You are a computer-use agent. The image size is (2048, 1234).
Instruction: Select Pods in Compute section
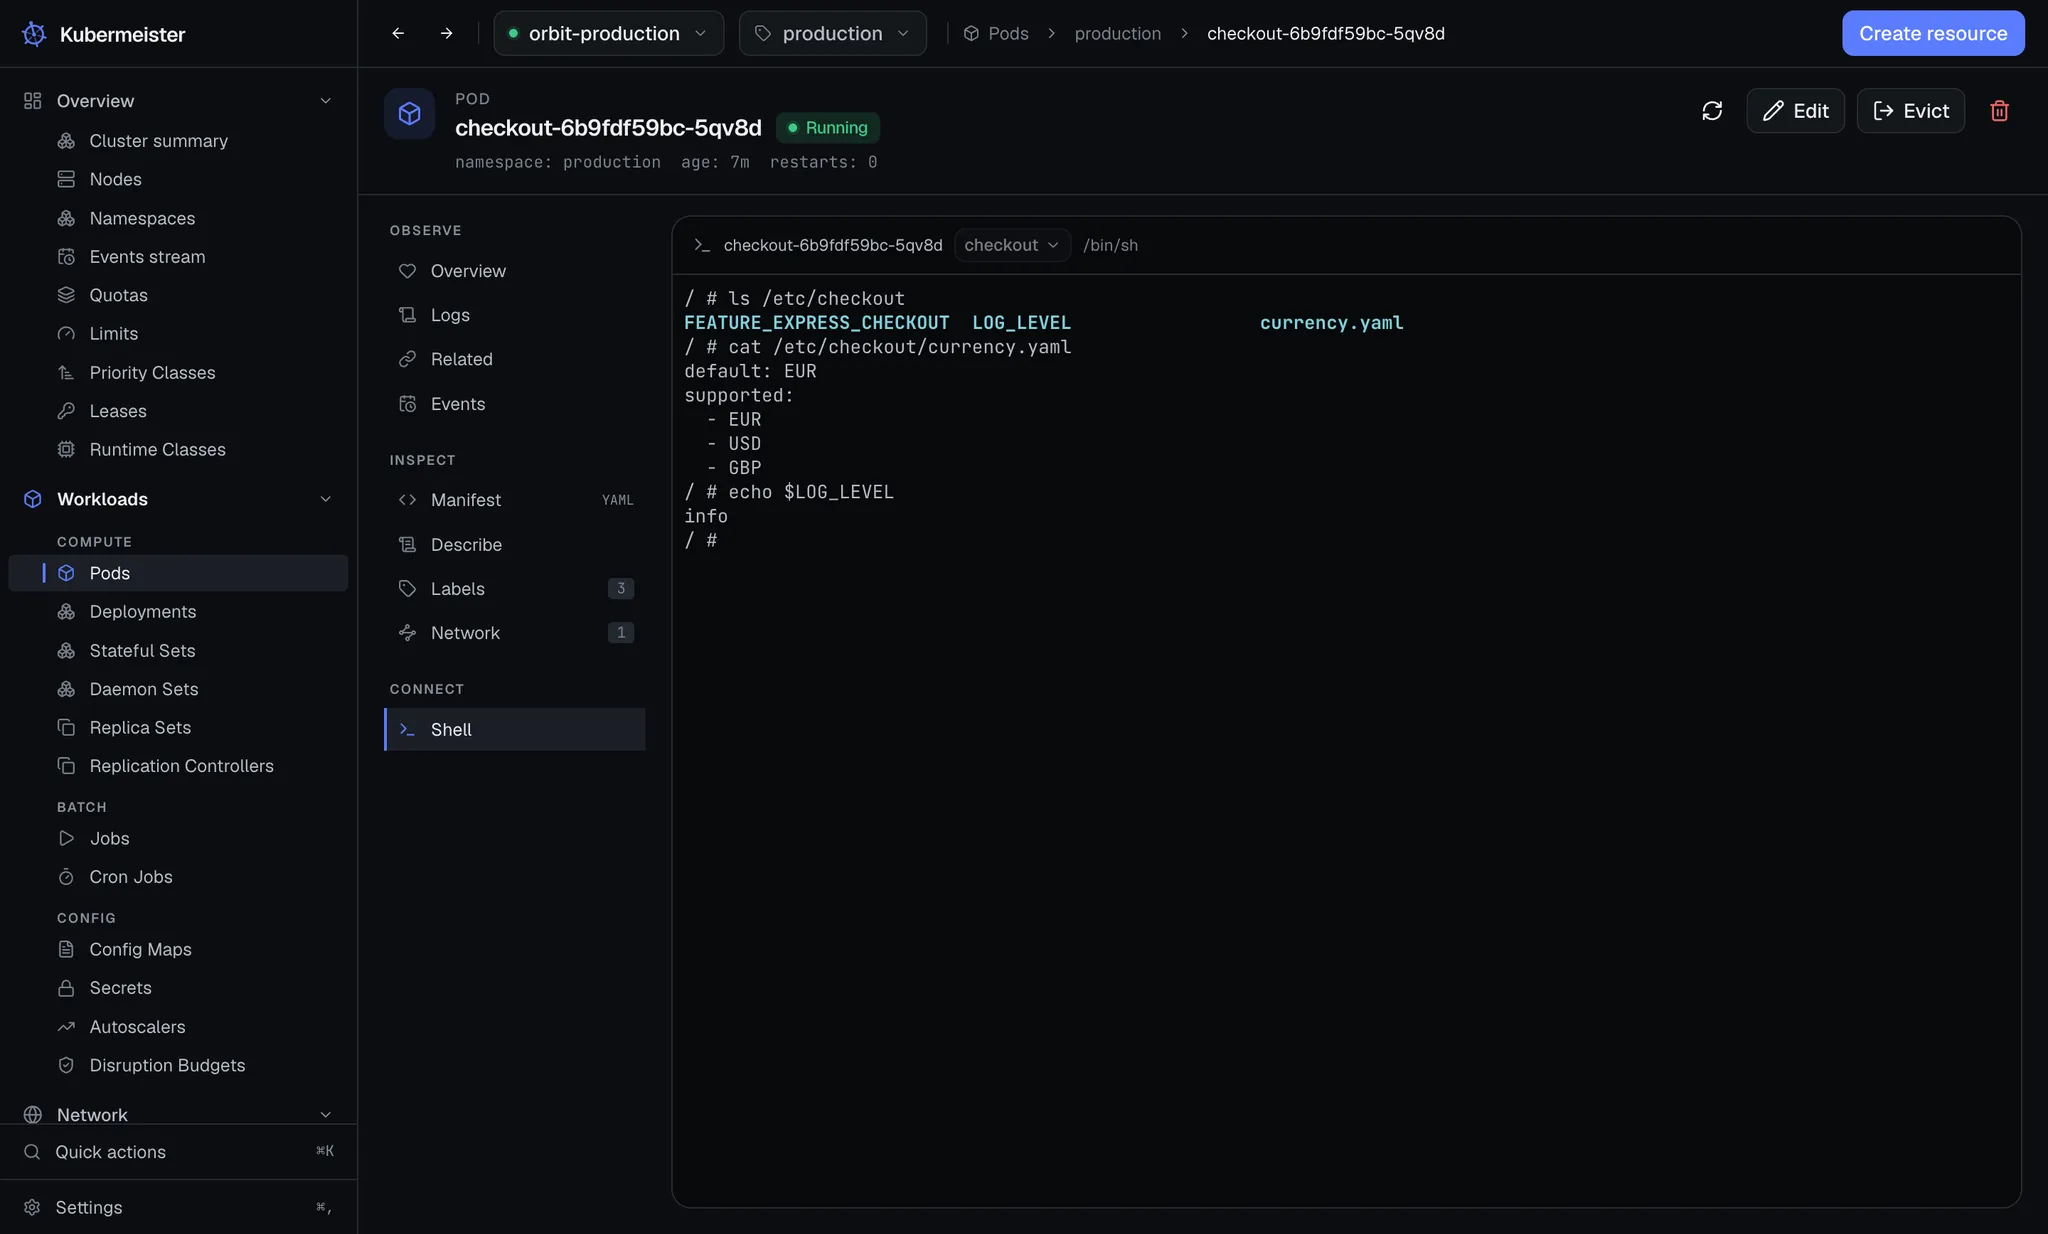(x=178, y=573)
